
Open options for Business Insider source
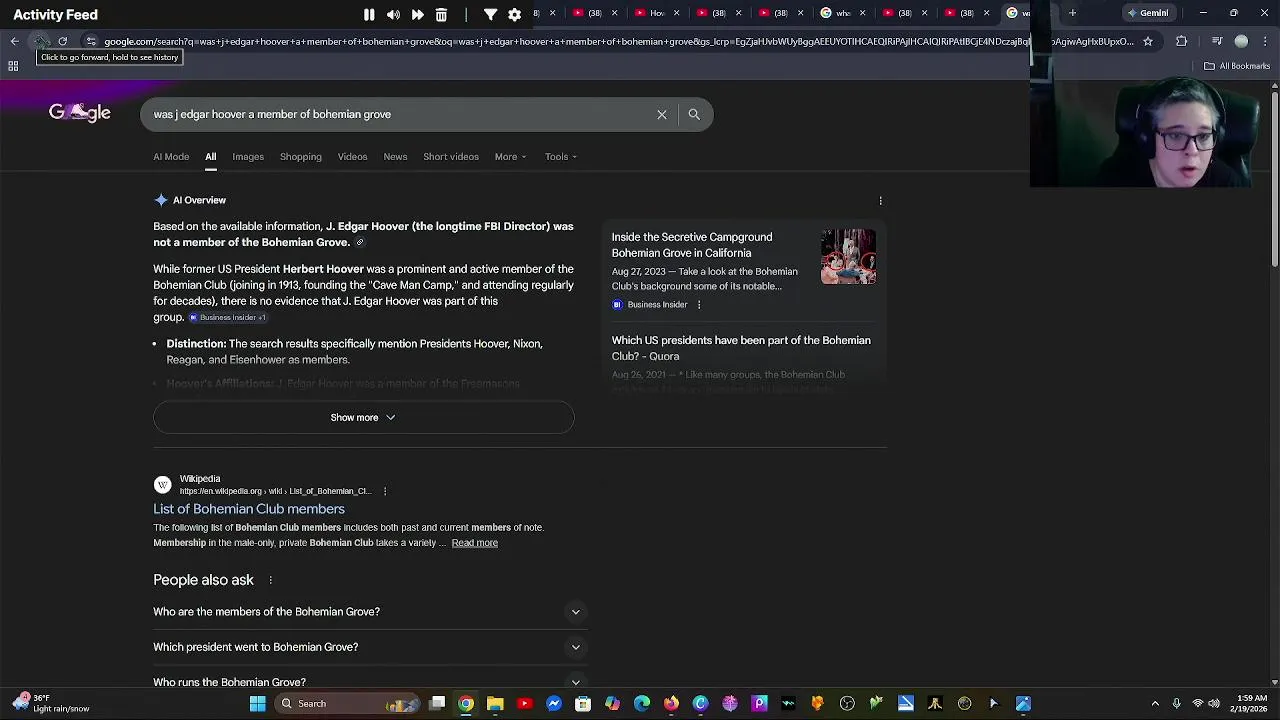699,304
